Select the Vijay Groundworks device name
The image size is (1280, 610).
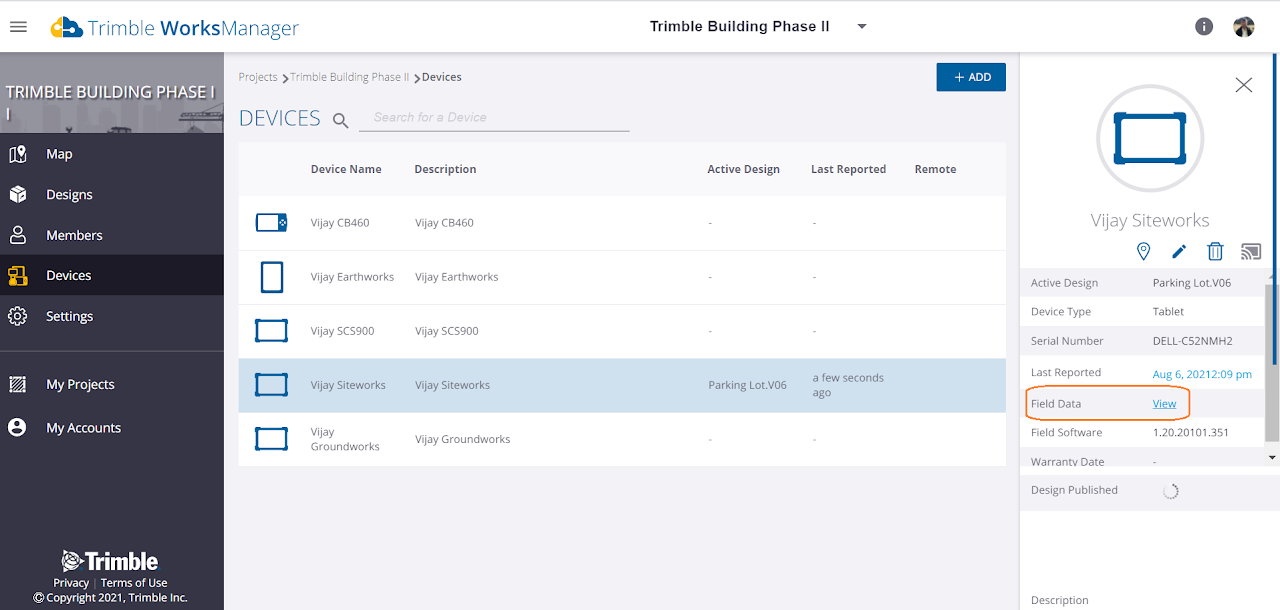345,439
